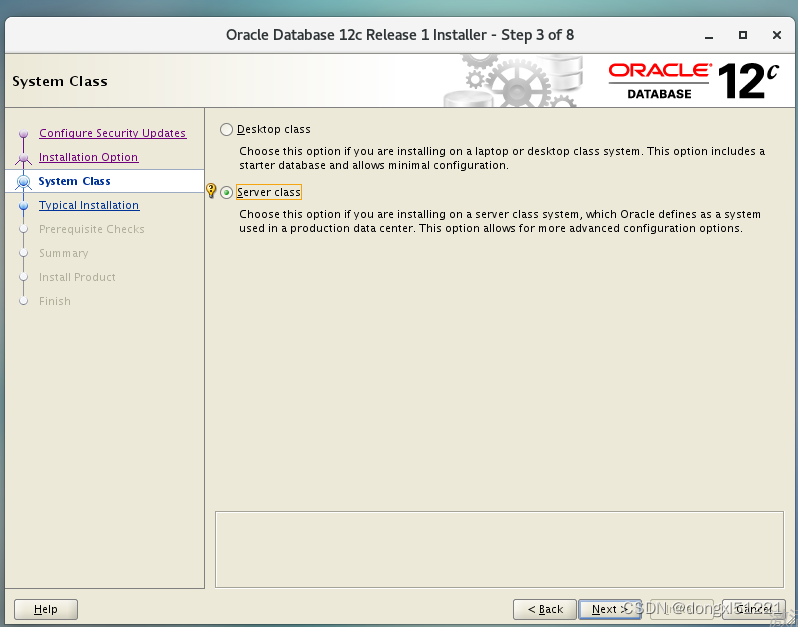Screen dimensions: 798x627
Task: Click the installer window title bar text
Action: tap(400, 35)
